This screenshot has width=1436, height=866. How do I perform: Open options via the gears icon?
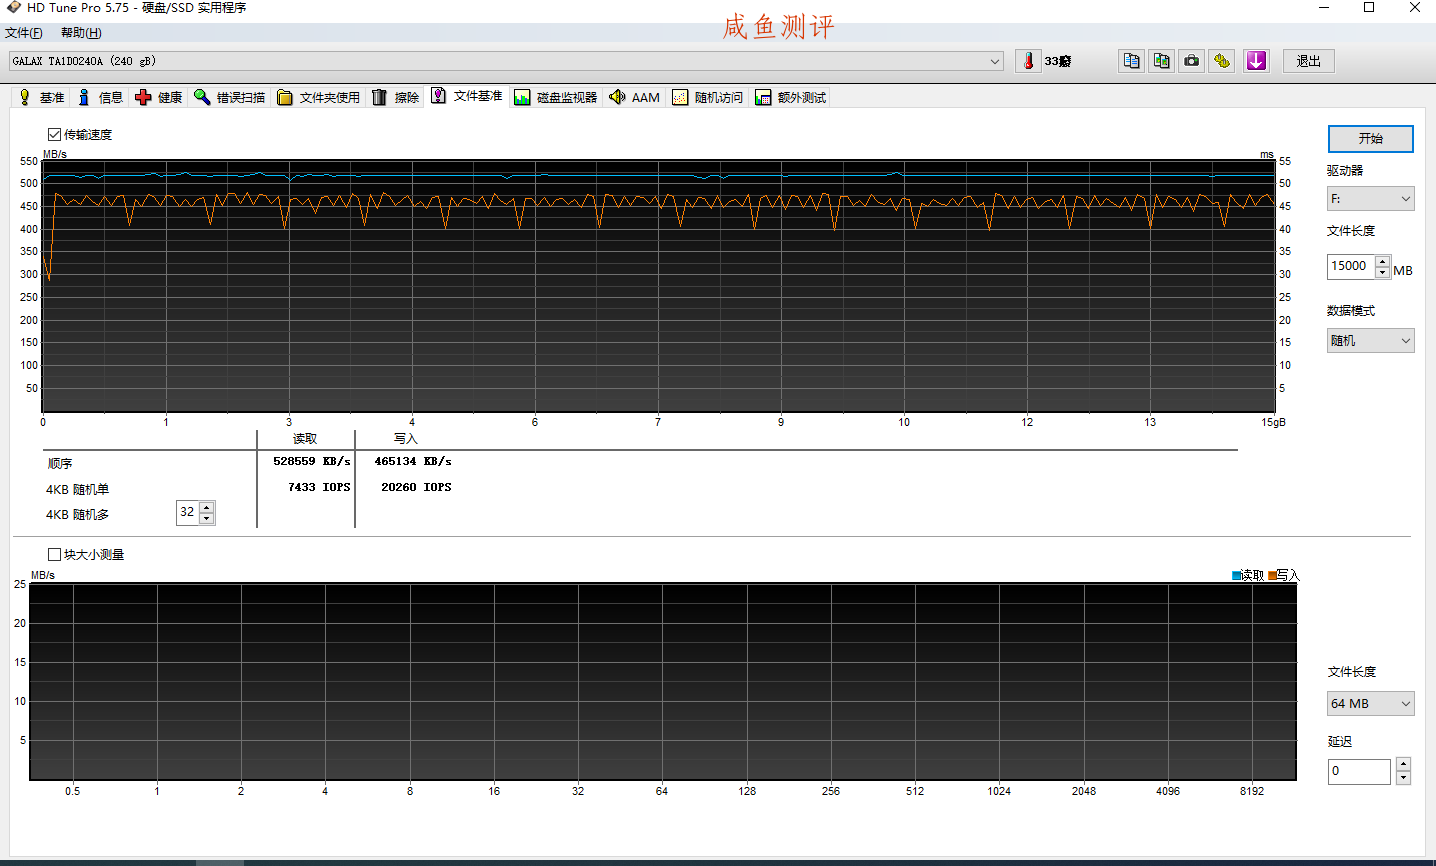[x=1221, y=61]
